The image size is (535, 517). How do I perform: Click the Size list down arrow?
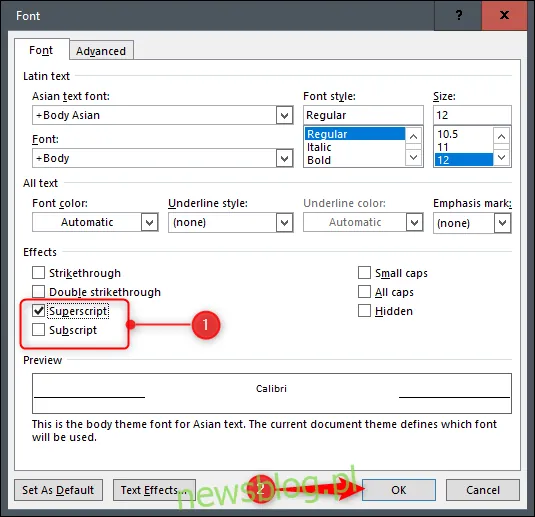pyautogui.click(x=501, y=157)
